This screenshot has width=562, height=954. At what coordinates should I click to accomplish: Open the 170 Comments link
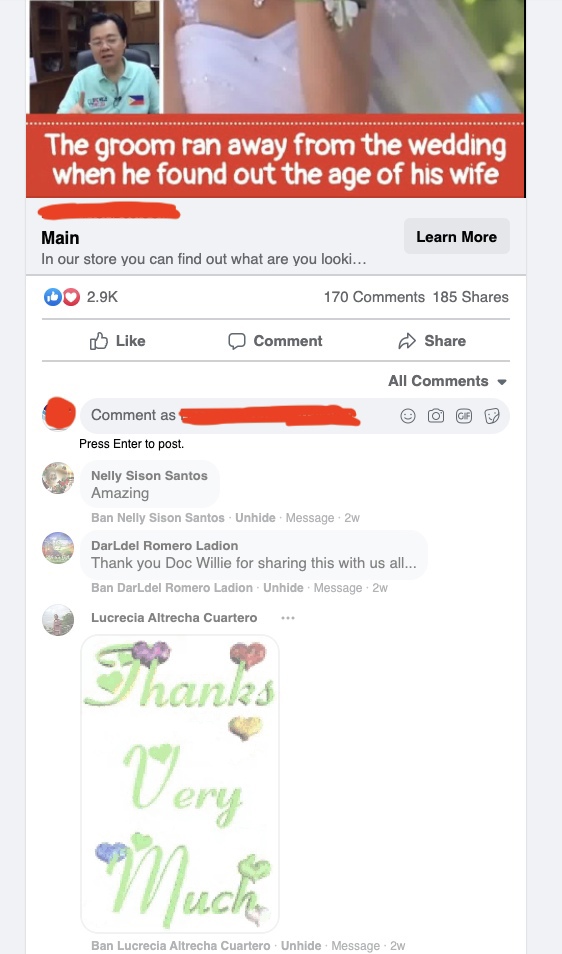pyautogui.click(x=374, y=298)
